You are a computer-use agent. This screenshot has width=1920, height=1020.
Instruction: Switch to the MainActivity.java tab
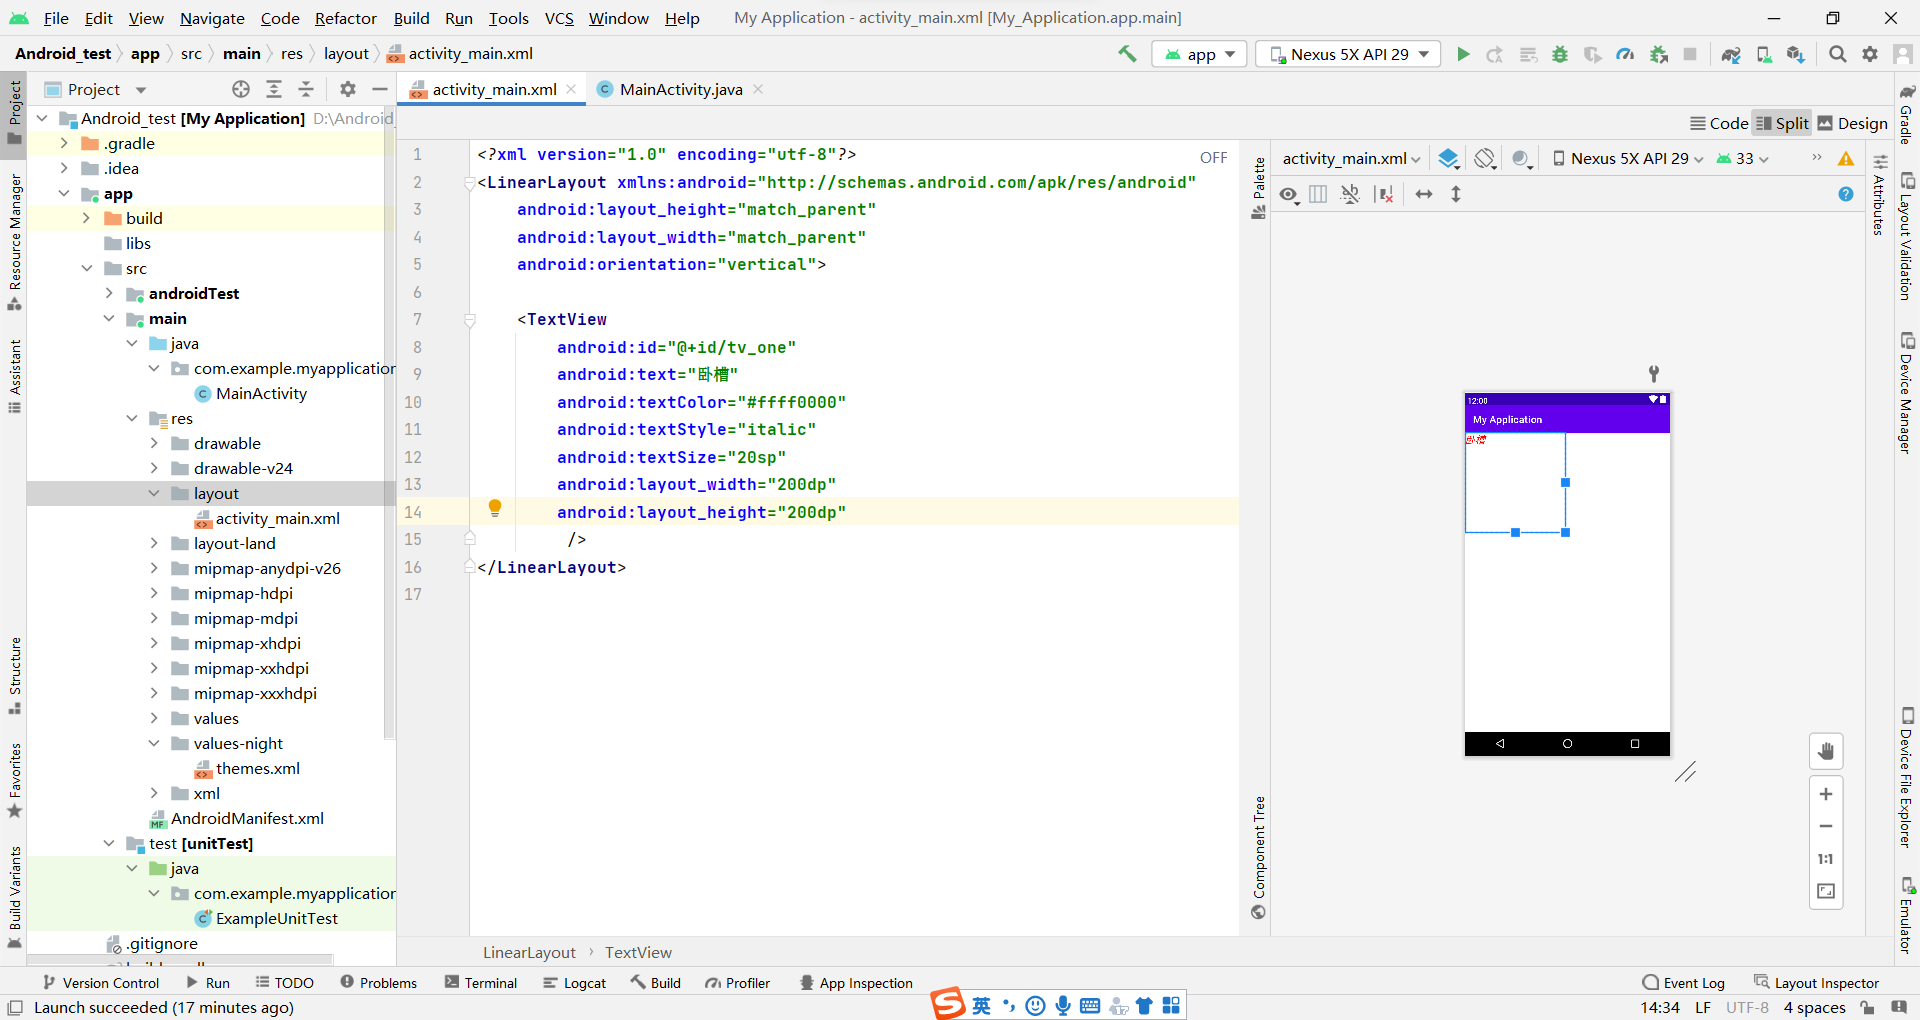(680, 89)
